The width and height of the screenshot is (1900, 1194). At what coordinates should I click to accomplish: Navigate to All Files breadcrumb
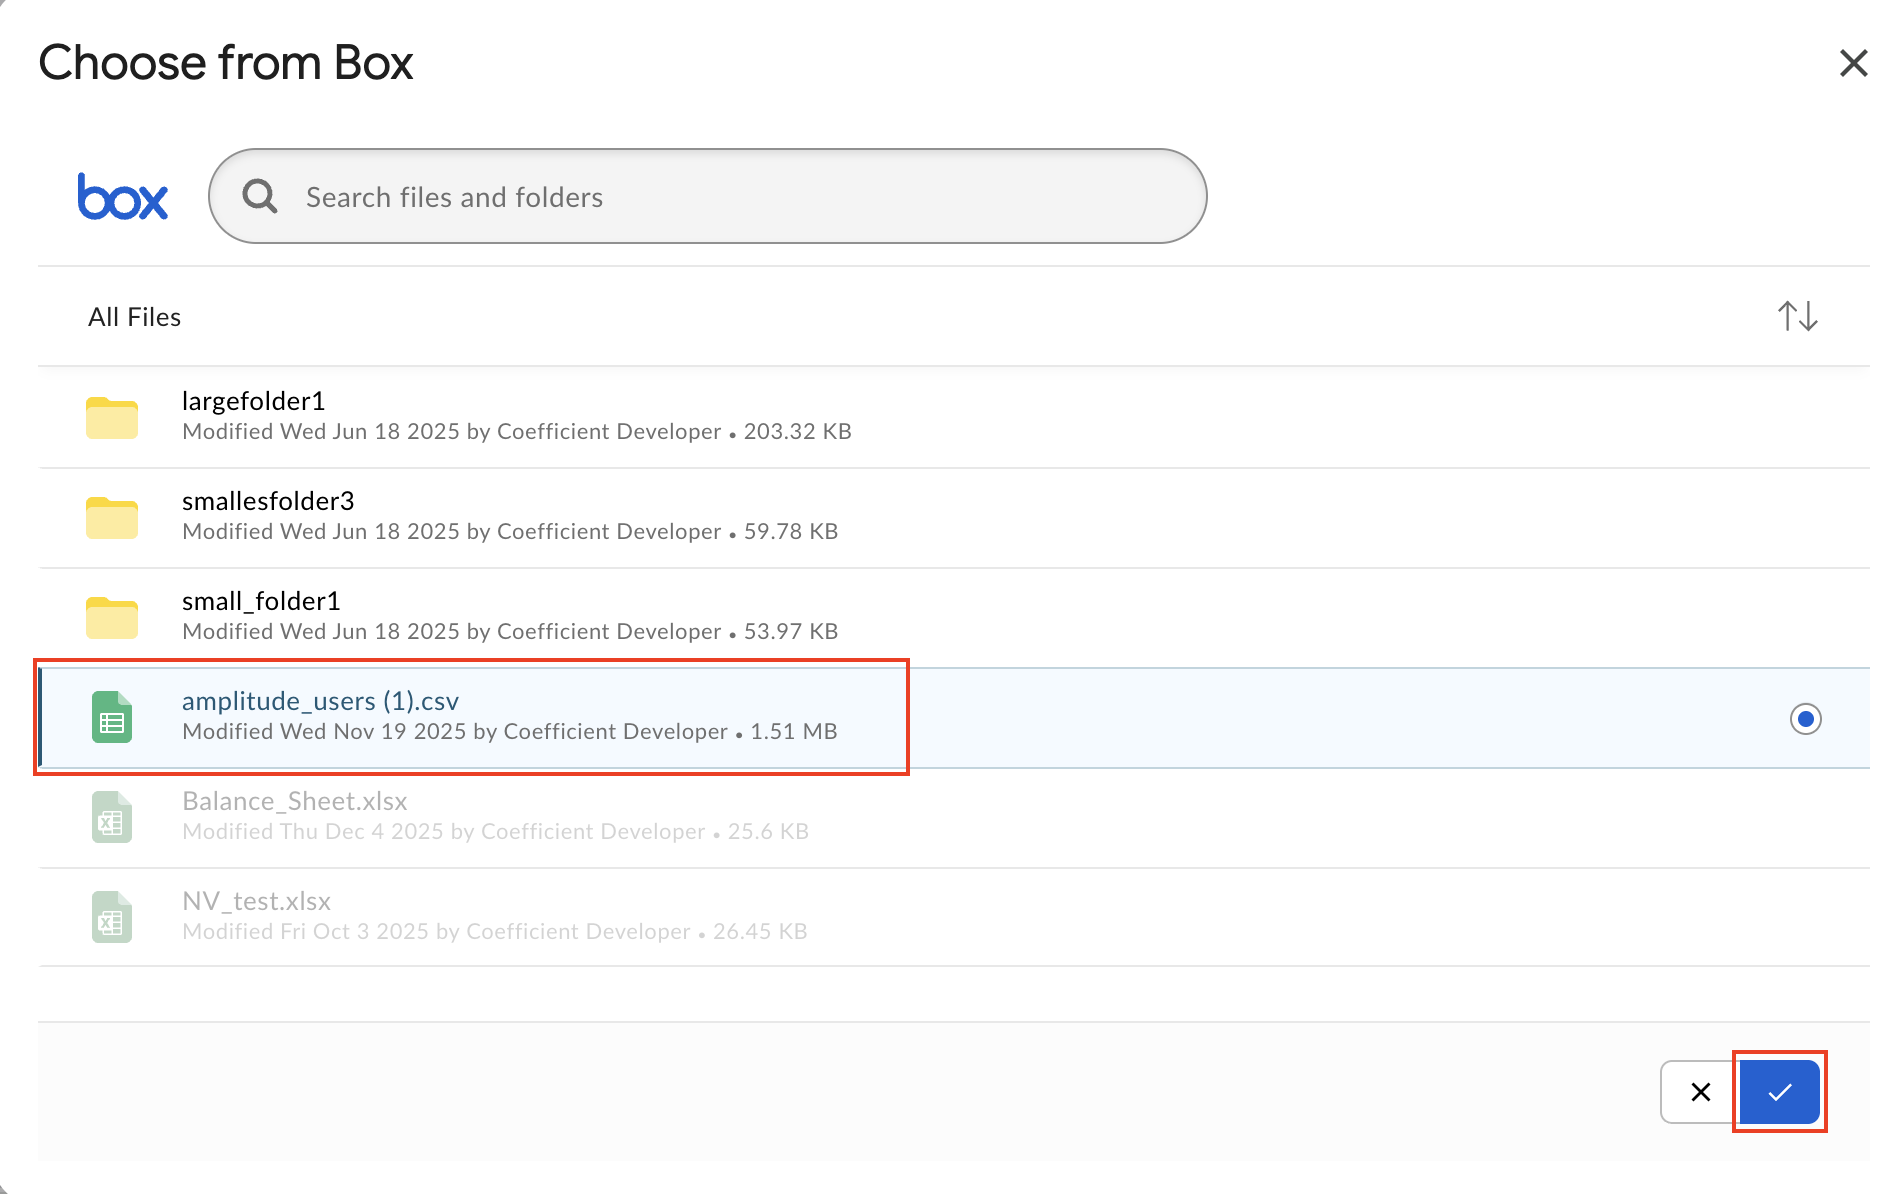point(134,317)
